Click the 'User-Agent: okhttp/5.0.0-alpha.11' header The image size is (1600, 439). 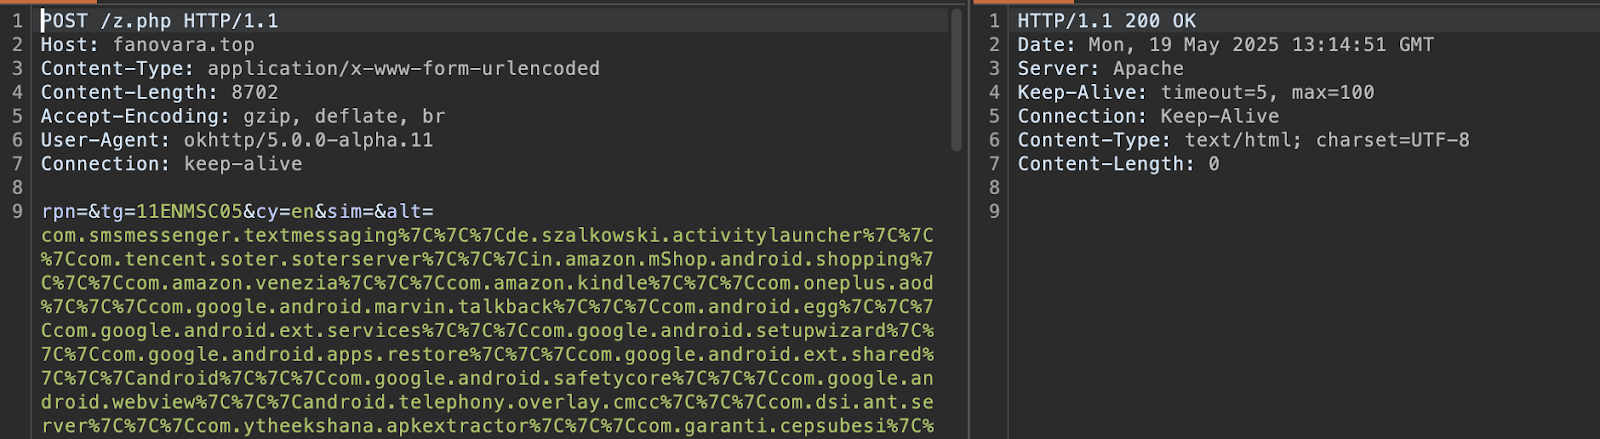(237, 141)
